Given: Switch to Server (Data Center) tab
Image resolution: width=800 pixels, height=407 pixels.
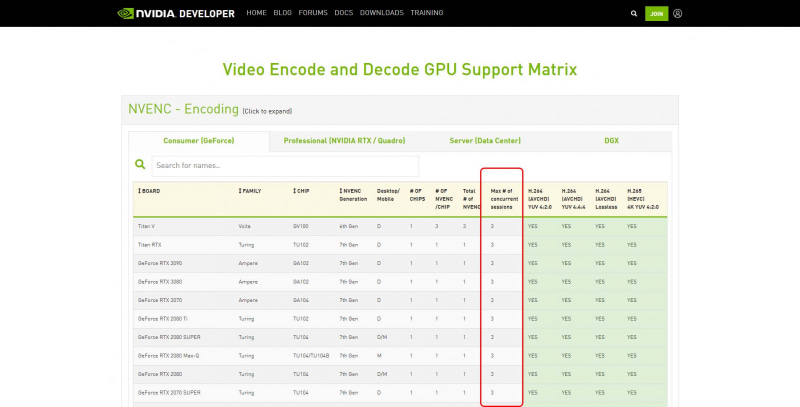Looking at the screenshot, I should pyautogui.click(x=485, y=141).
